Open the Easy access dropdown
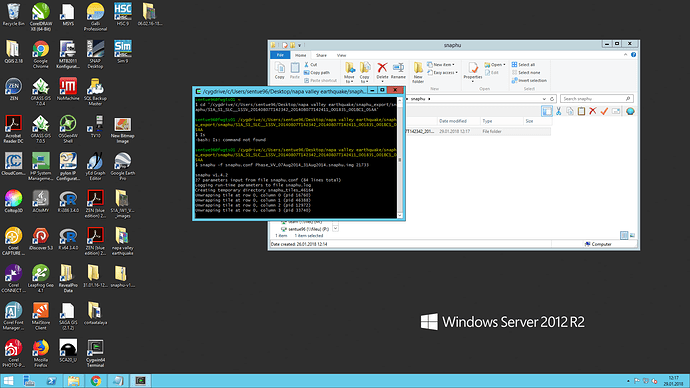The width and height of the screenshot is (690, 388). click(x=443, y=73)
